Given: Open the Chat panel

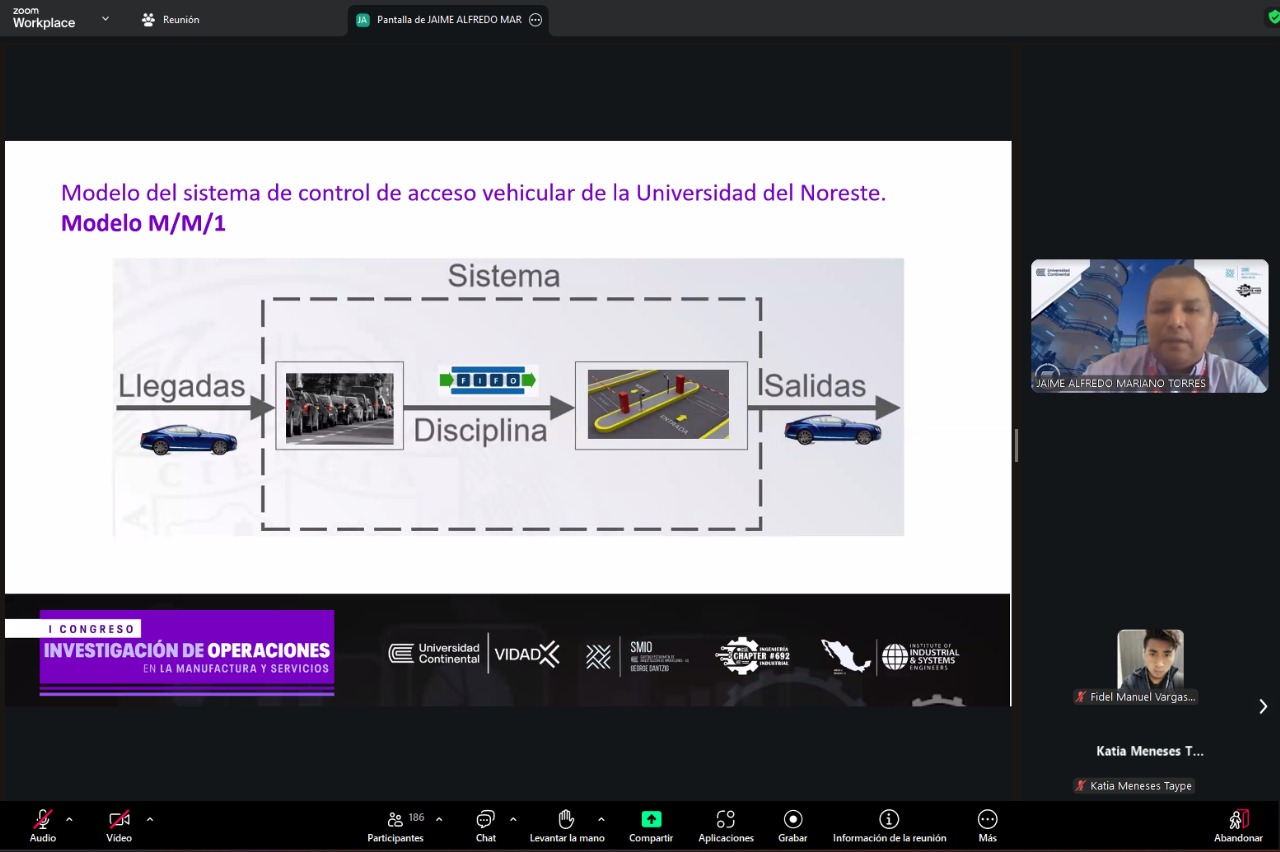Looking at the screenshot, I should point(485,825).
